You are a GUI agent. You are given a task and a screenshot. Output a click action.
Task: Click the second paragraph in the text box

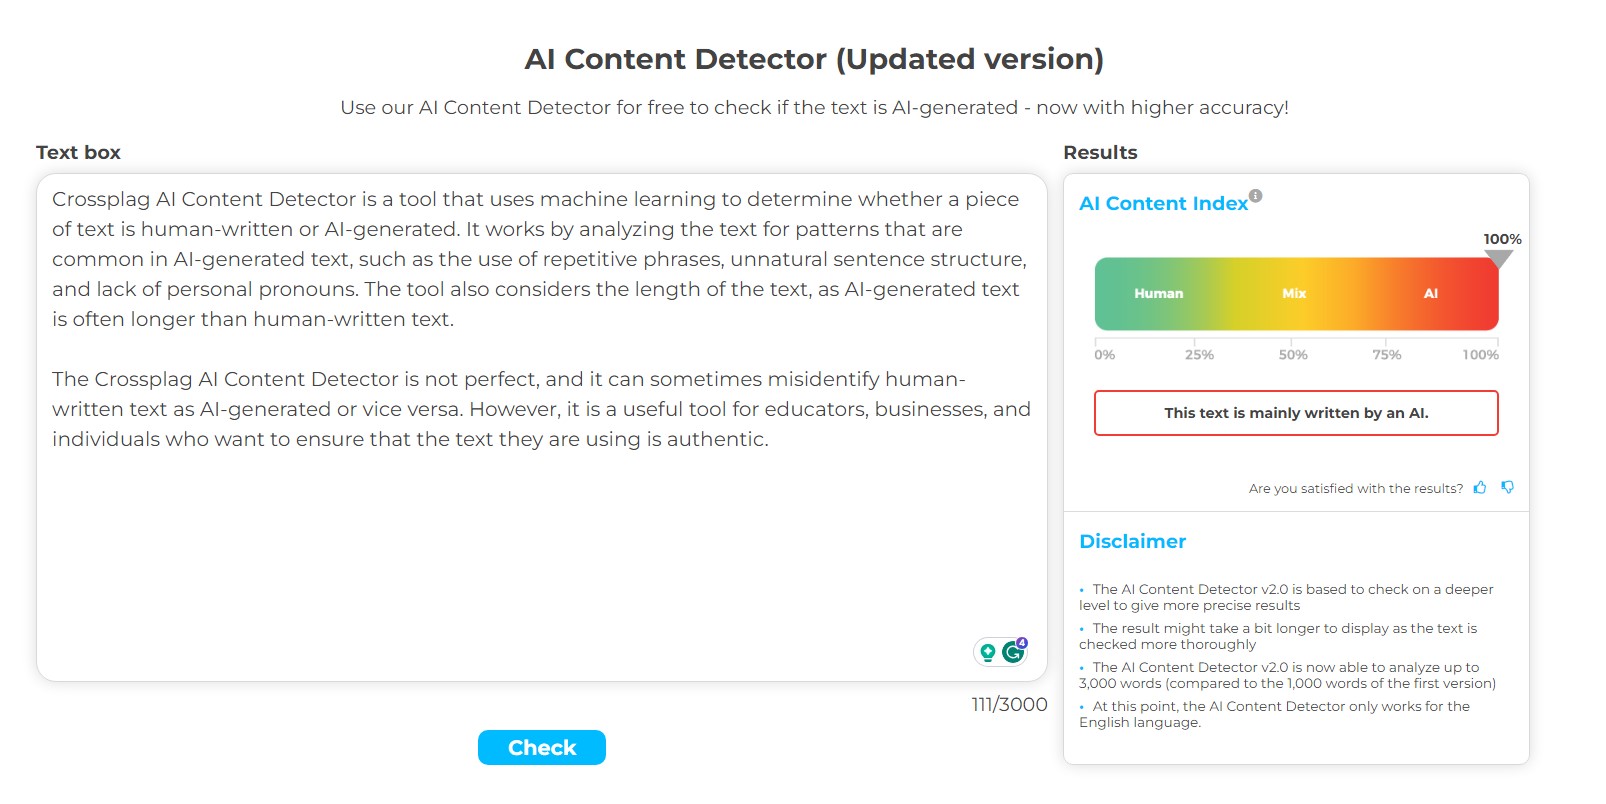pos(541,409)
